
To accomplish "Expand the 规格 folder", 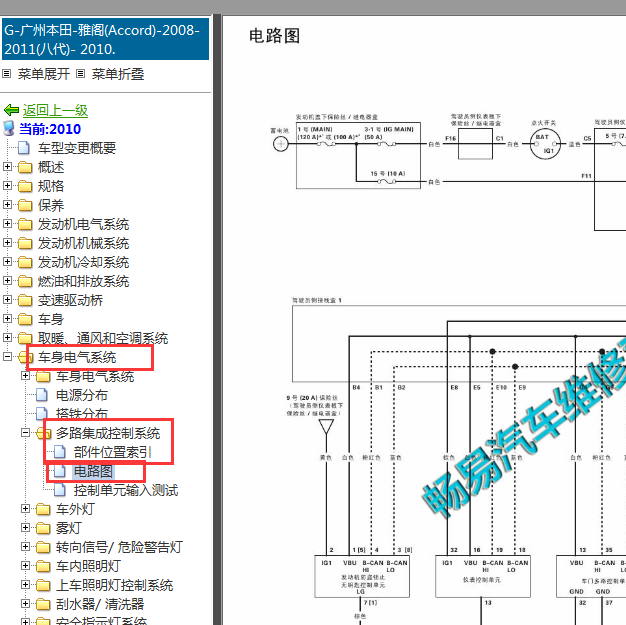I will click(7, 185).
